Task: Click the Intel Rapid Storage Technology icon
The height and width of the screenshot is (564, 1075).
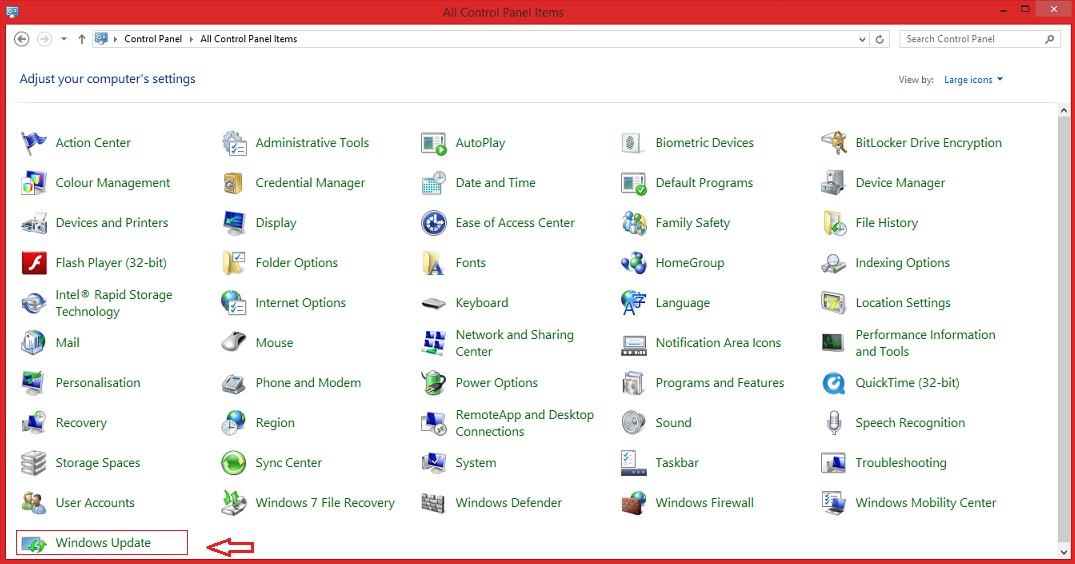Action: 34,303
